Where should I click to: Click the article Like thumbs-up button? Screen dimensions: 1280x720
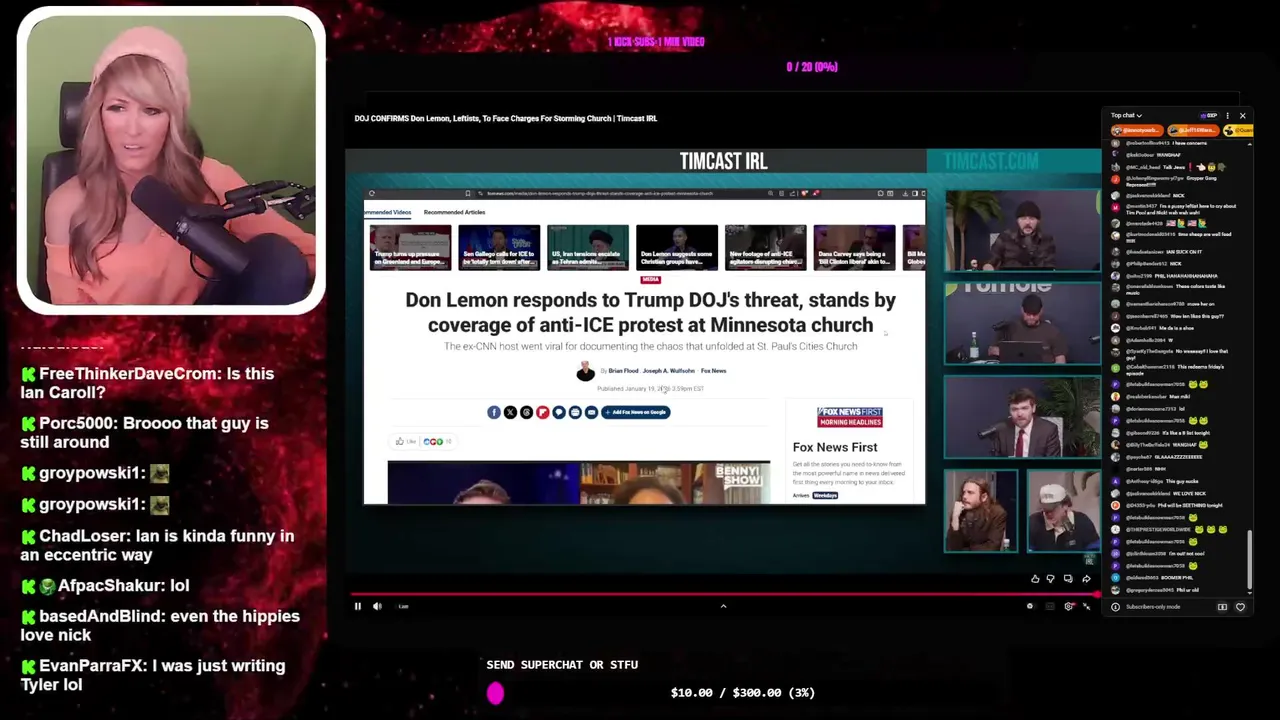[x=404, y=441]
